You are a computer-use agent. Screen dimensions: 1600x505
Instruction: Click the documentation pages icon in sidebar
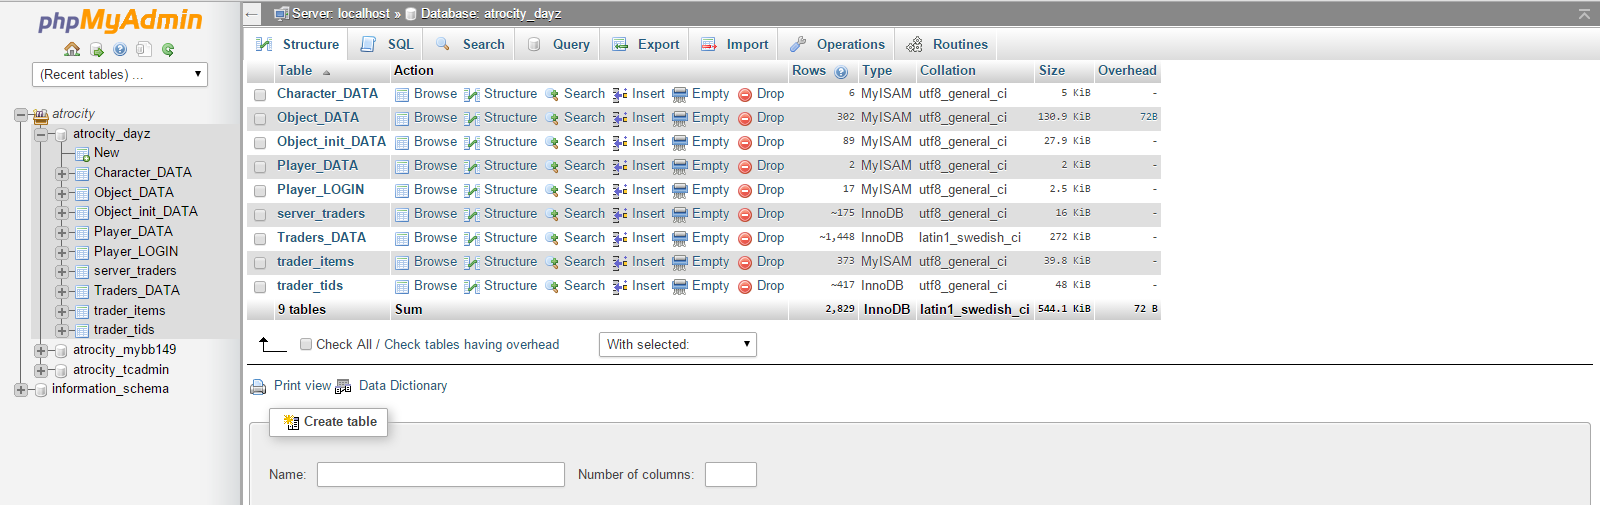[144, 49]
